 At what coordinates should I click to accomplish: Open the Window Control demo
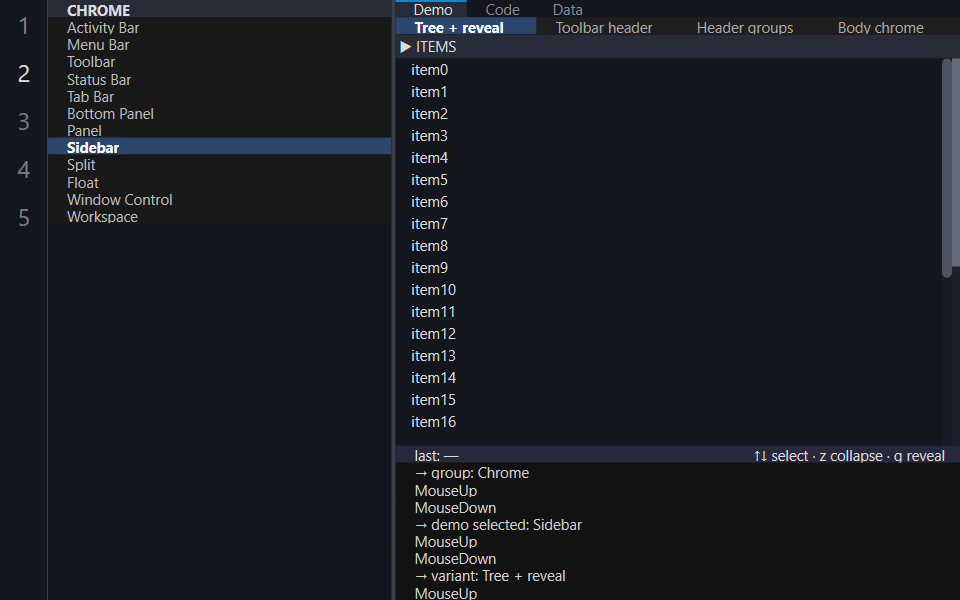[219, 200]
